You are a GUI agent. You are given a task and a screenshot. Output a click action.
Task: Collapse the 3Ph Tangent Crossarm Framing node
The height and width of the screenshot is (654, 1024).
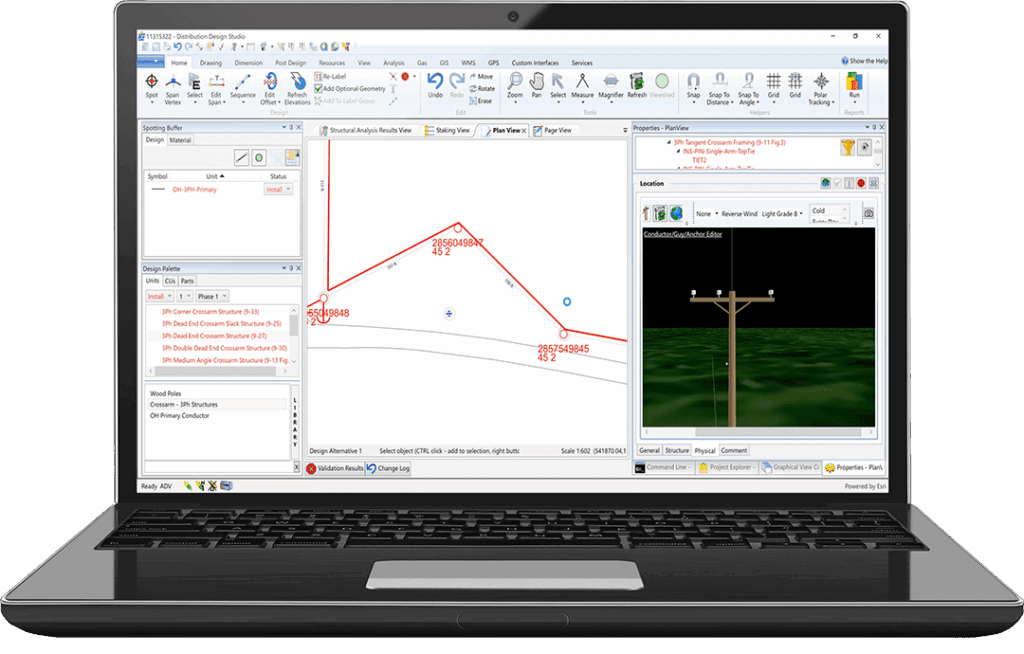pos(669,142)
